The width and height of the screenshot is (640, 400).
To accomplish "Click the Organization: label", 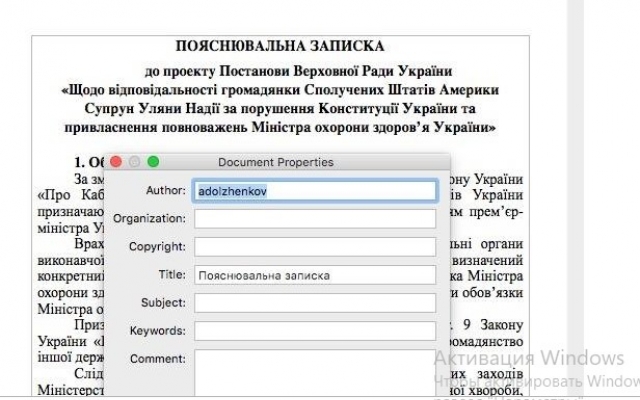I will pyautogui.click(x=149, y=219).
